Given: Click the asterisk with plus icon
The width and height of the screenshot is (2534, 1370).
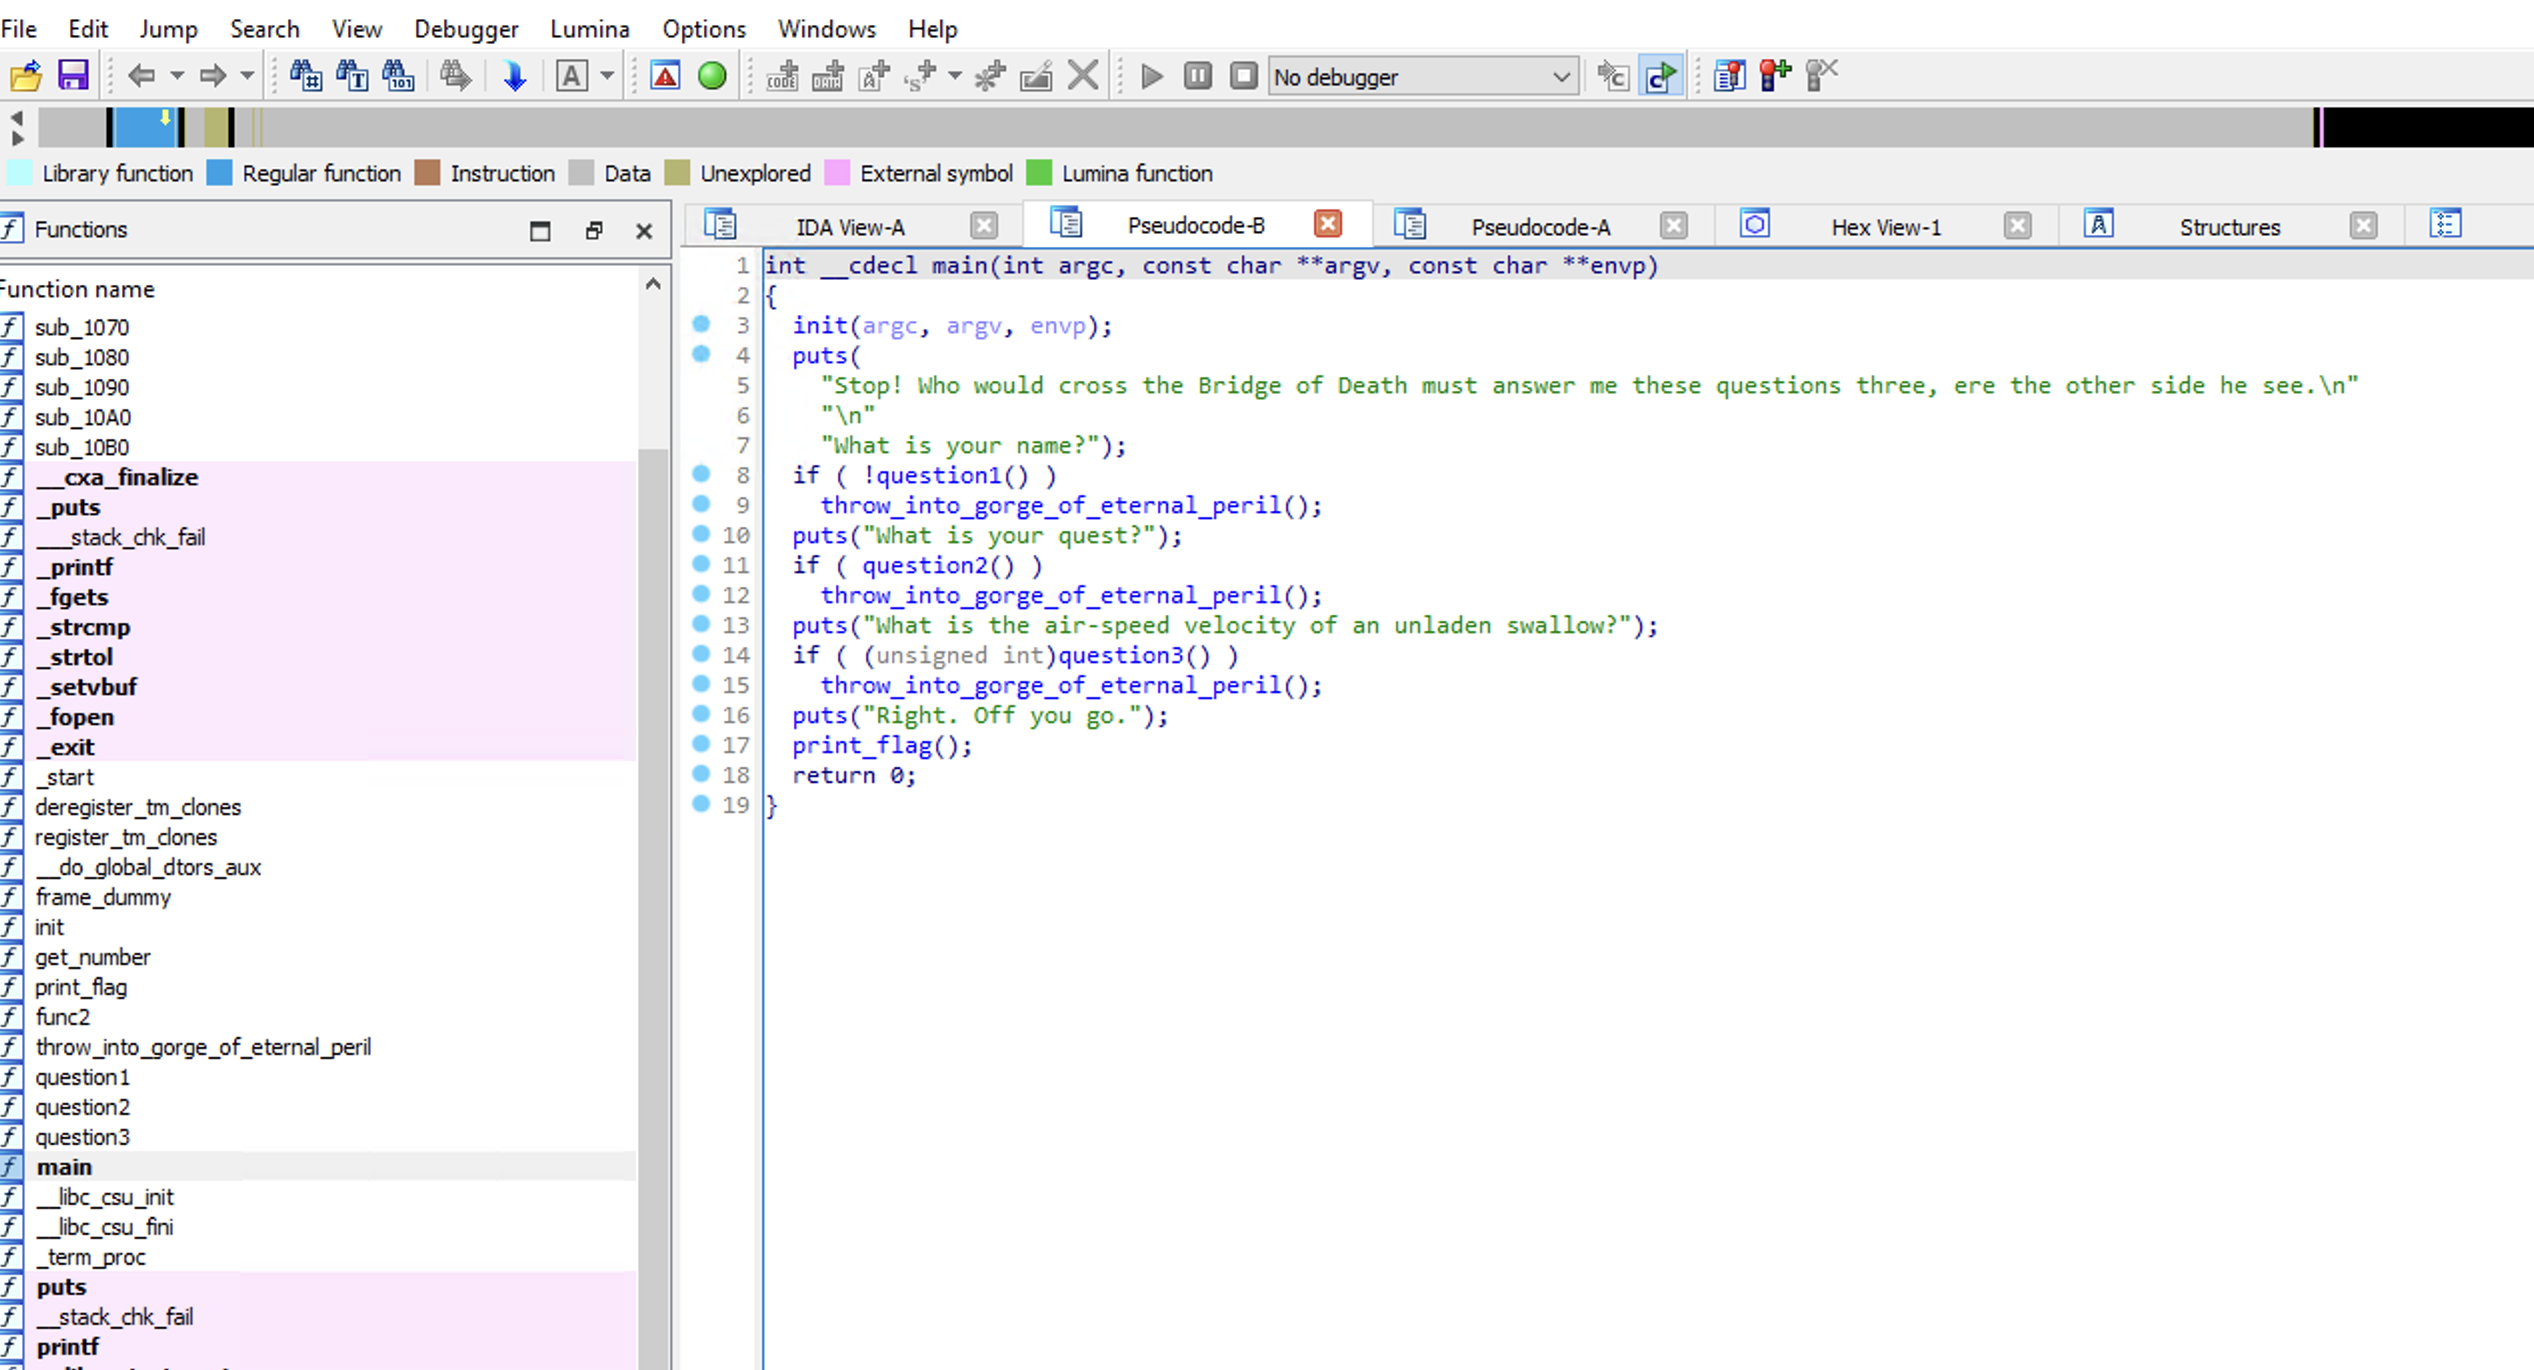Looking at the screenshot, I should pos(990,76).
